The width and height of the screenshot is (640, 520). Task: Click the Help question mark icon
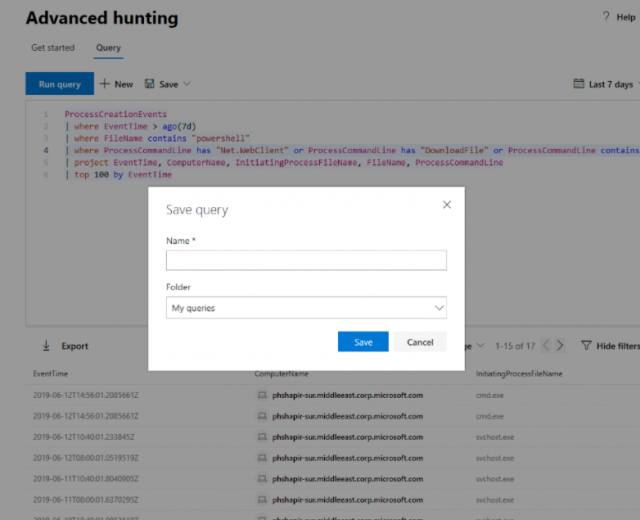coord(605,17)
